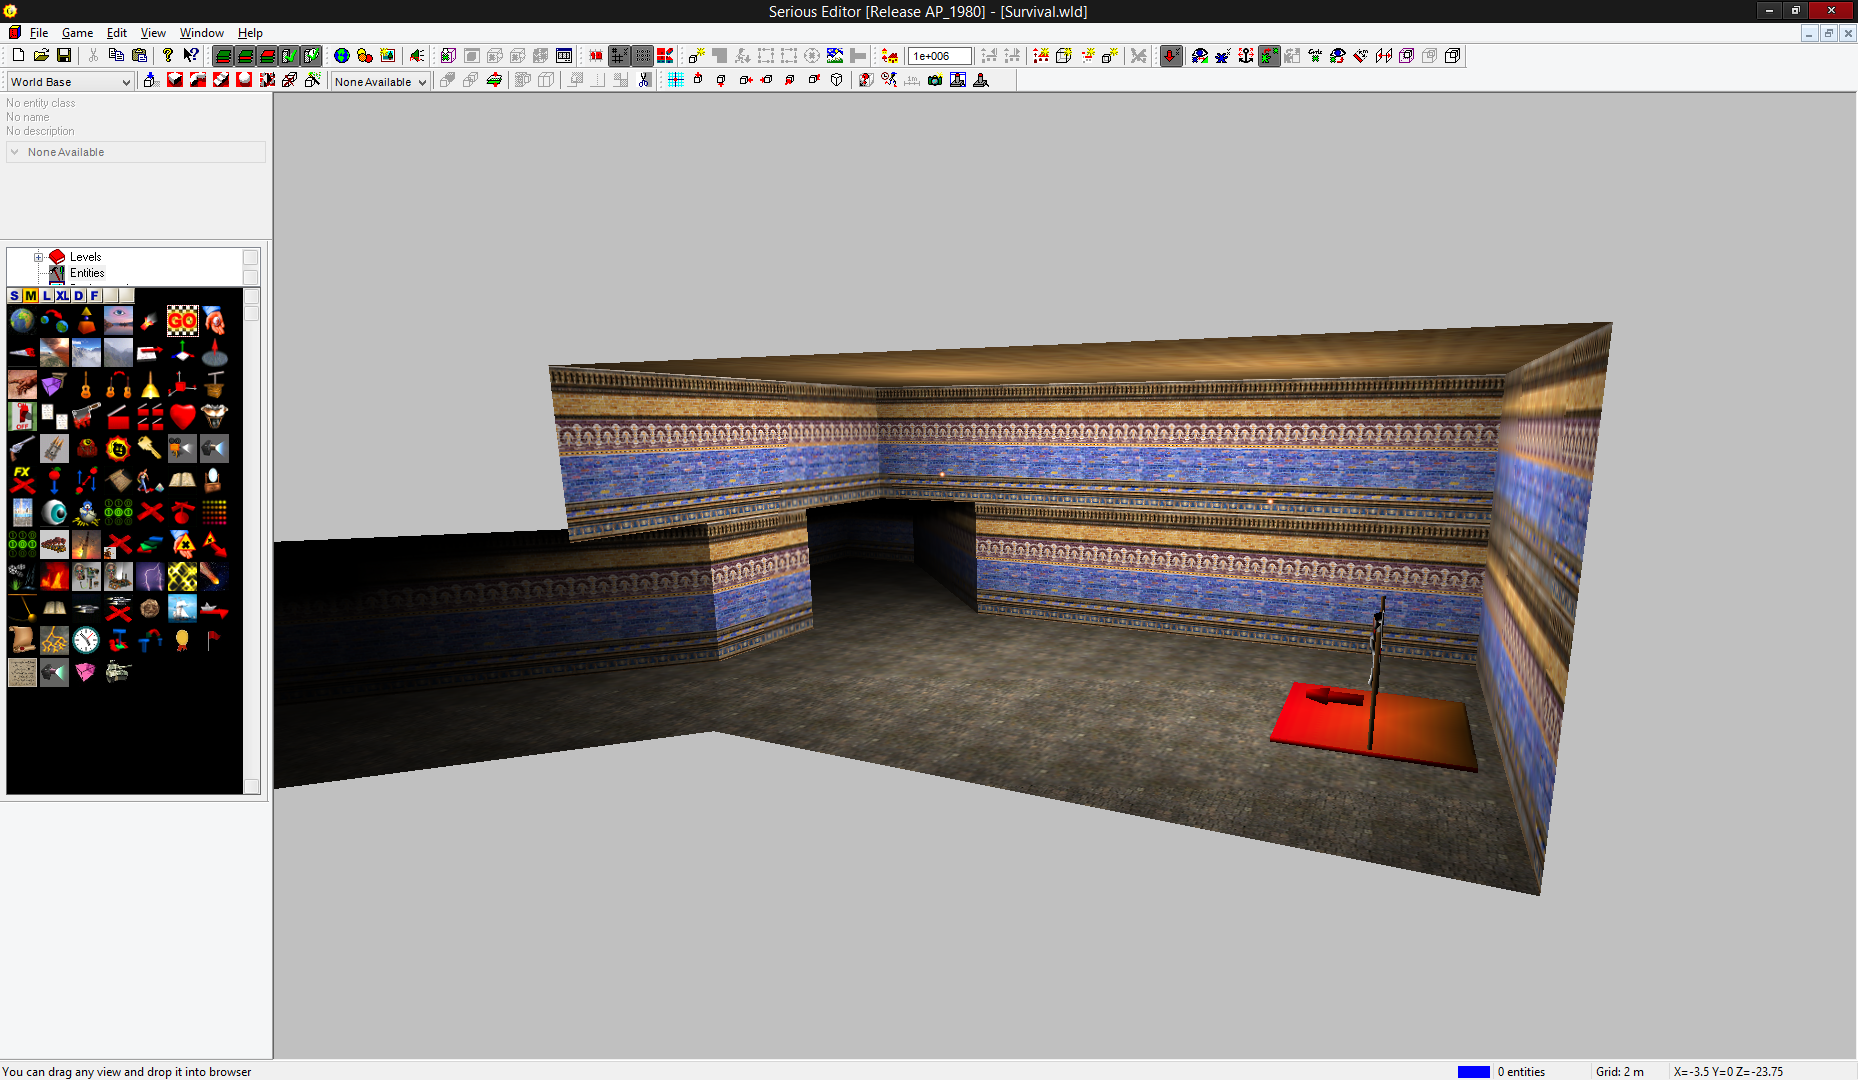Toggle first green-red layers mode button

[x=223, y=56]
